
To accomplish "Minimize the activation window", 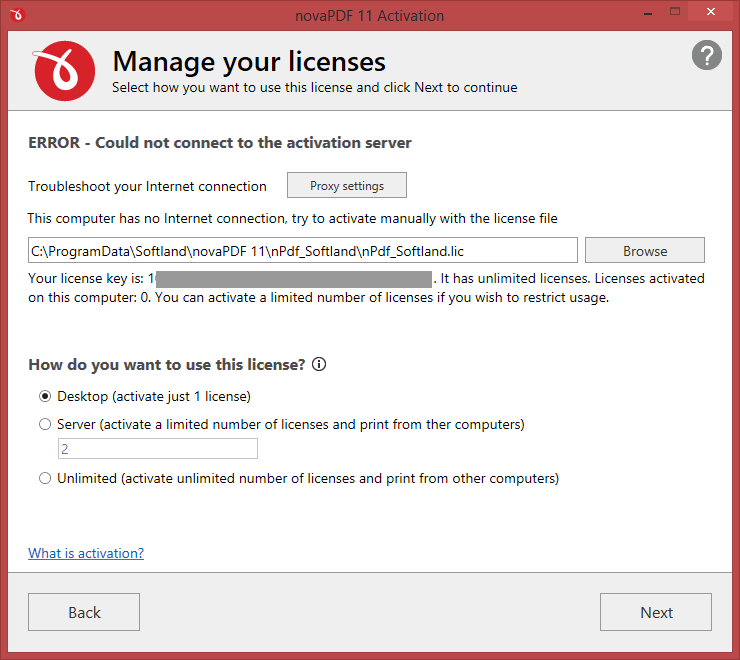I will coord(648,14).
